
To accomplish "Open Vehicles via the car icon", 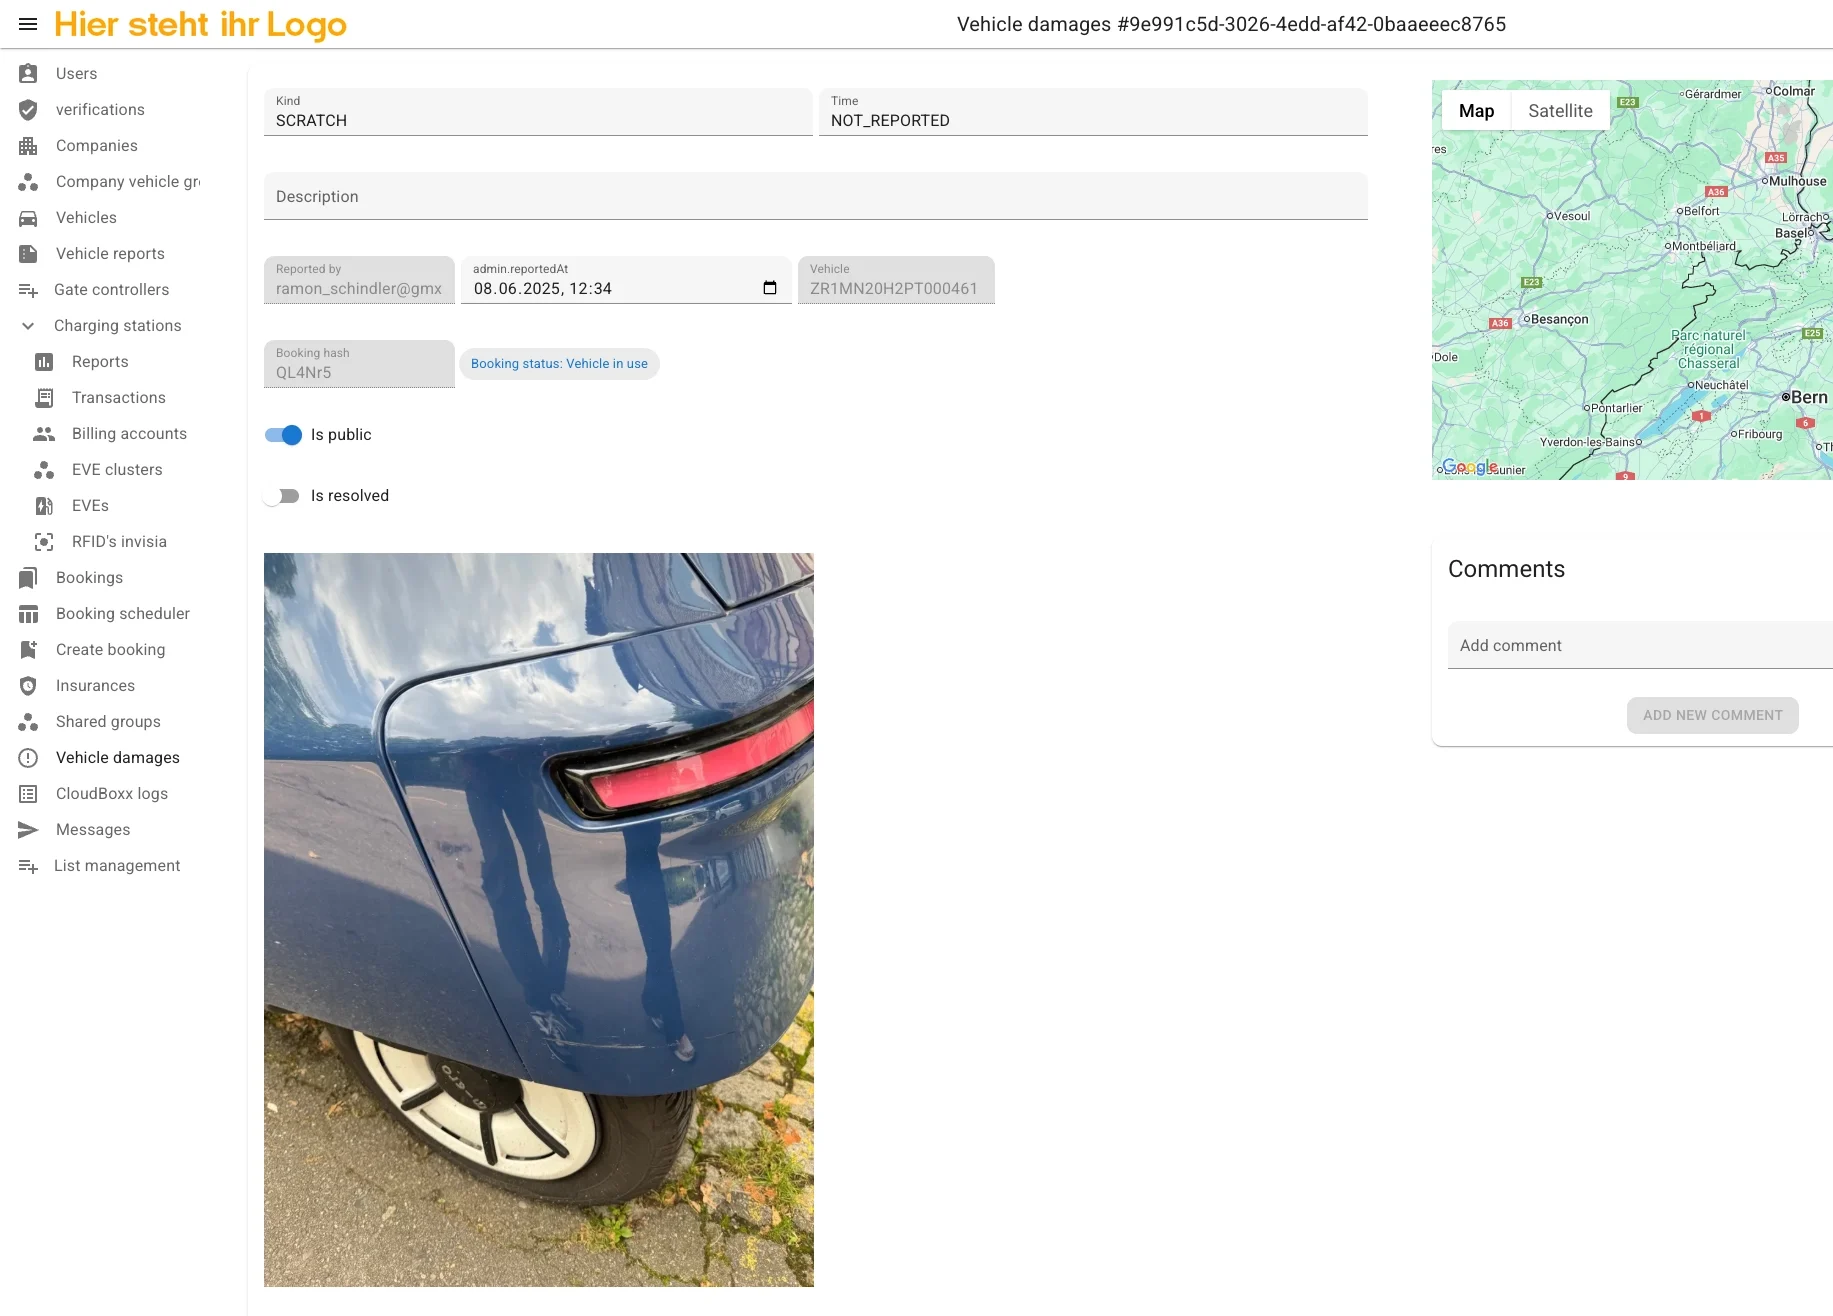I will 28,218.
